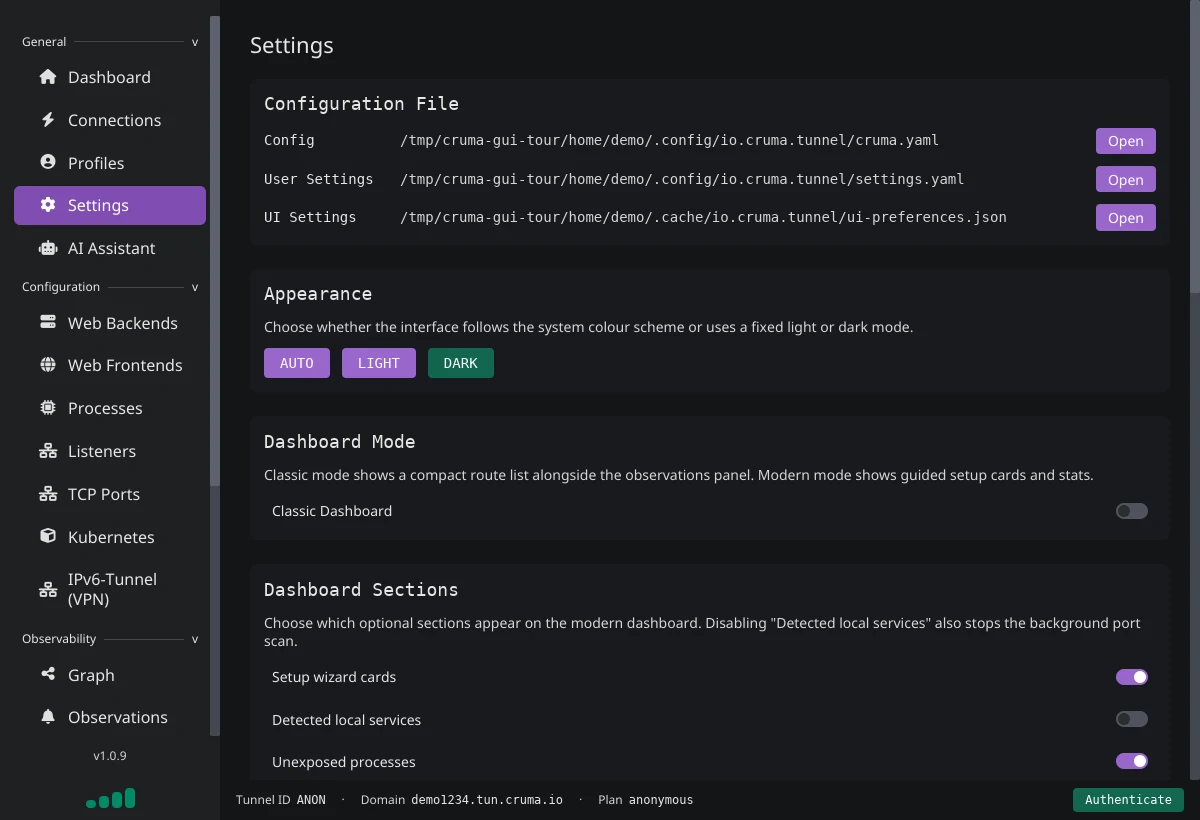Navigate to Web Backends
The height and width of the screenshot is (820, 1200).
click(x=110, y=323)
